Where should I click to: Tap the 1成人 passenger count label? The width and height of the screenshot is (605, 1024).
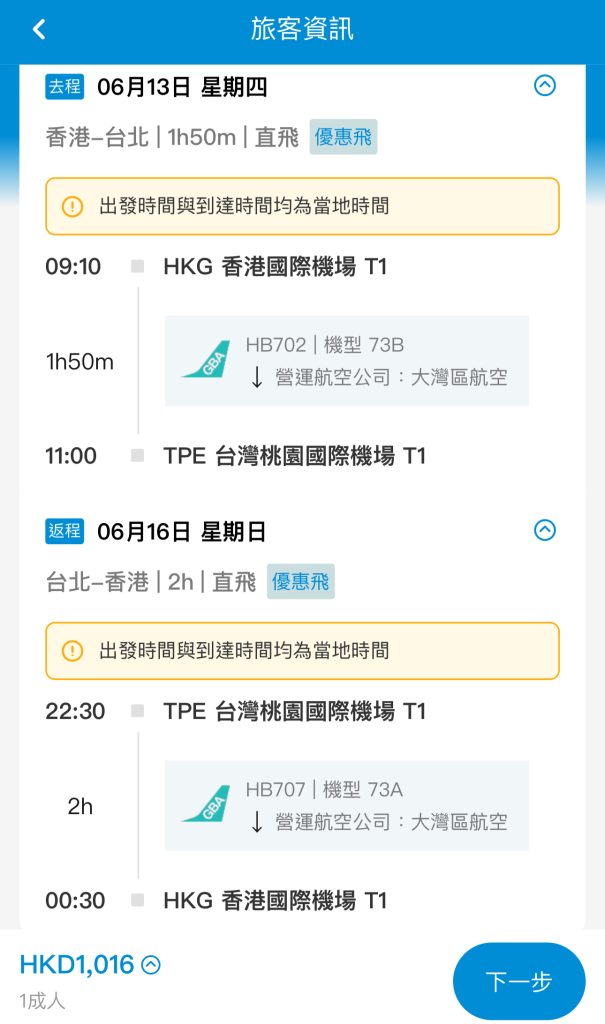pyautogui.click(x=42, y=1000)
